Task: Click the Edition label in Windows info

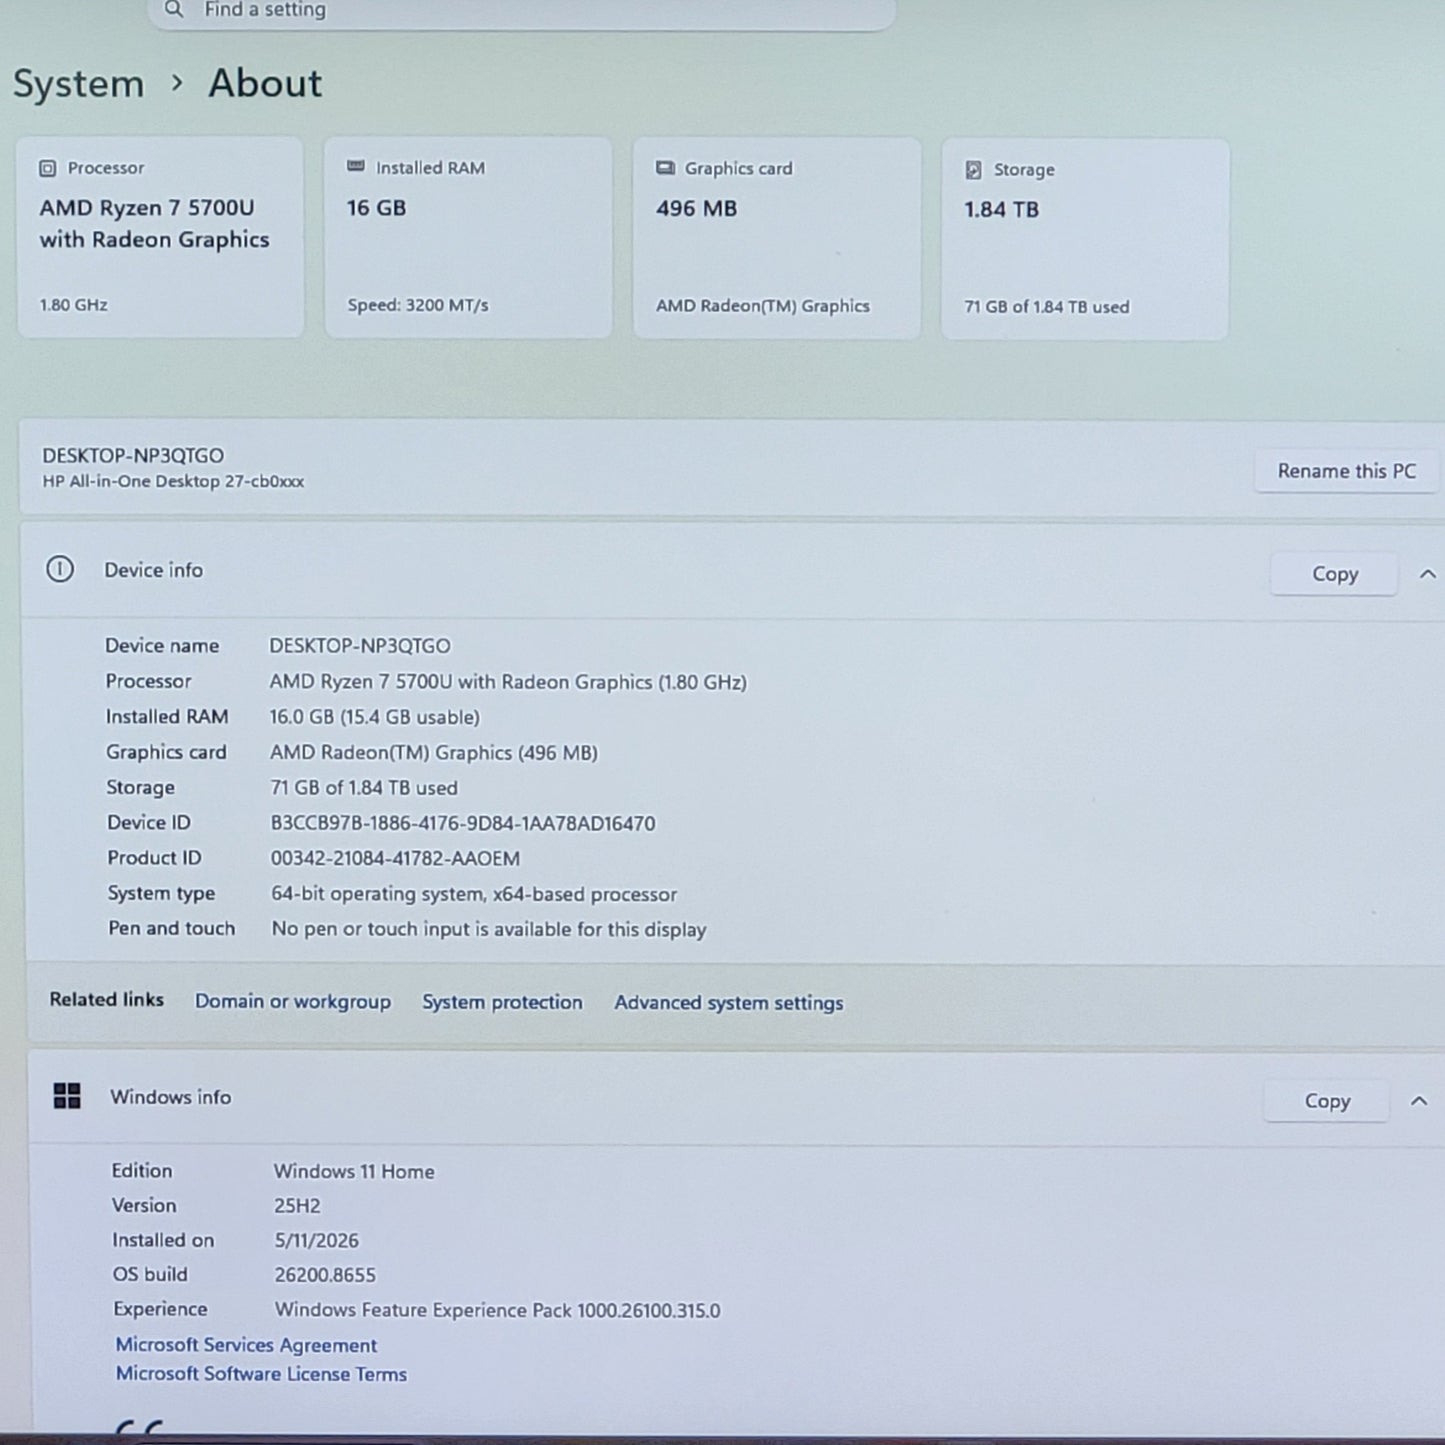Action: pos(141,1170)
